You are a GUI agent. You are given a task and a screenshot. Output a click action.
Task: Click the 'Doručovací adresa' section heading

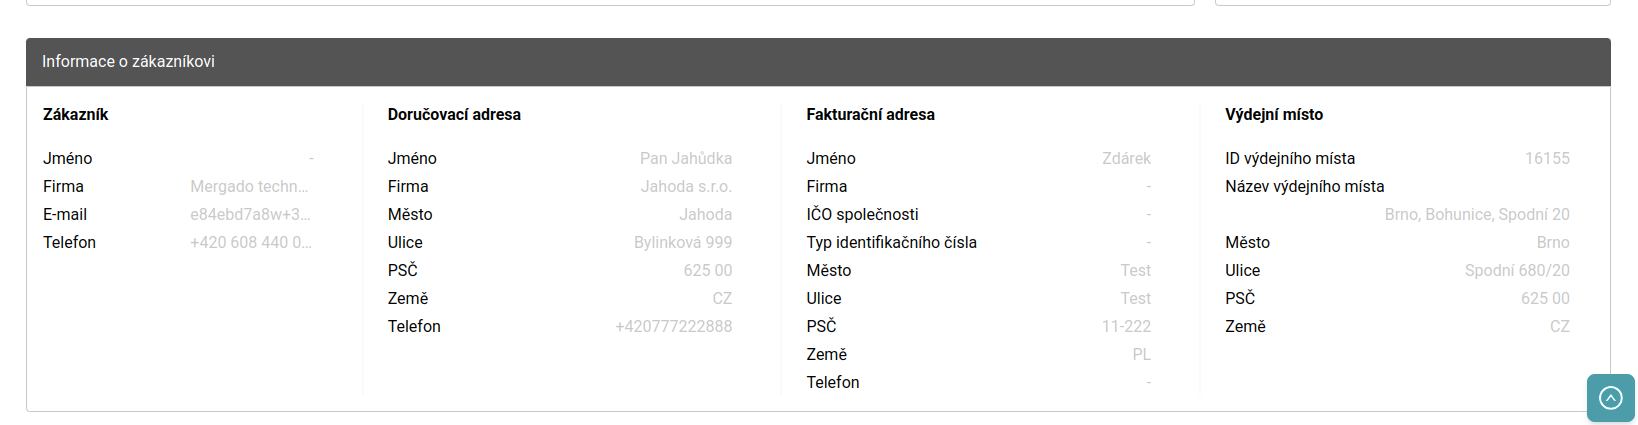[454, 114]
